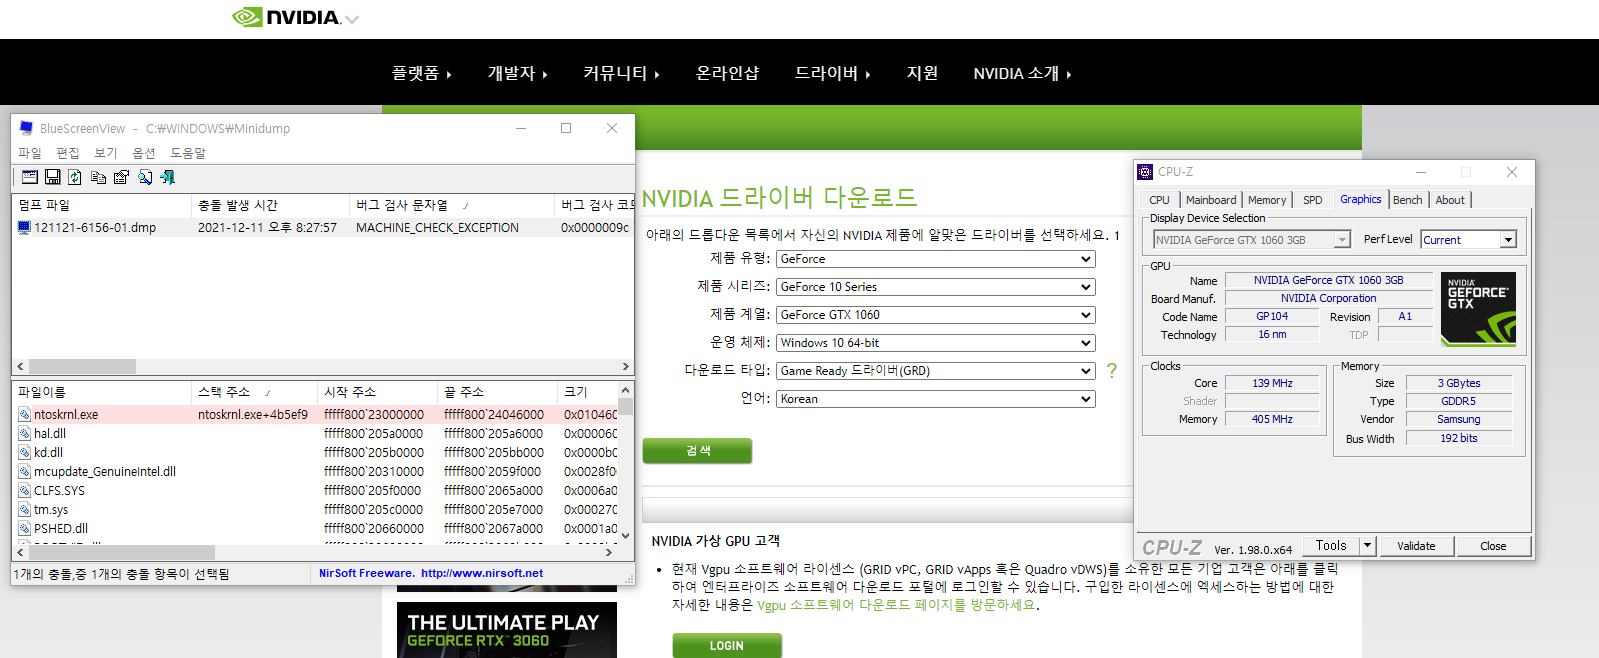Click the mcupdate_GenuineIntel.dll file icon
This screenshot has height=658, width=1599.
click(x=24, y=471)
